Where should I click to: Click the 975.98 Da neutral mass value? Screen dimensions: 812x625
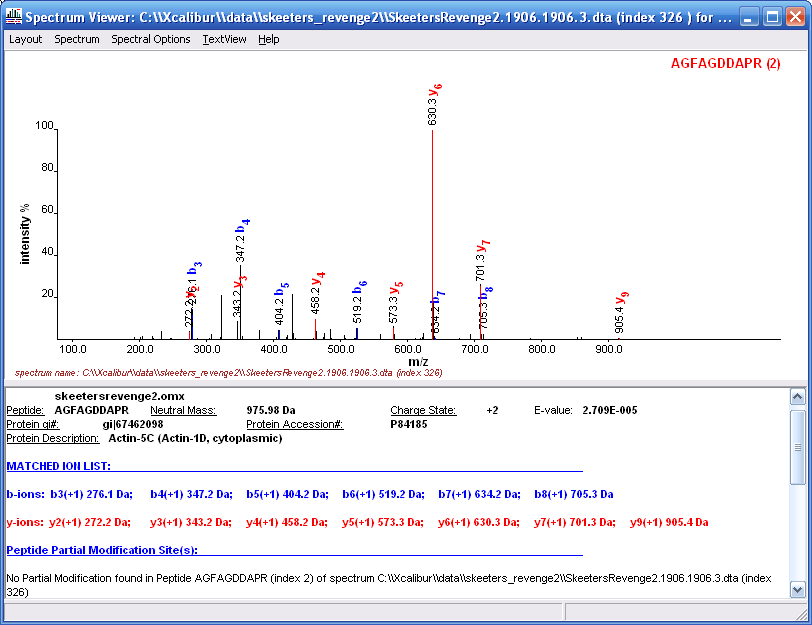point(271,410)
